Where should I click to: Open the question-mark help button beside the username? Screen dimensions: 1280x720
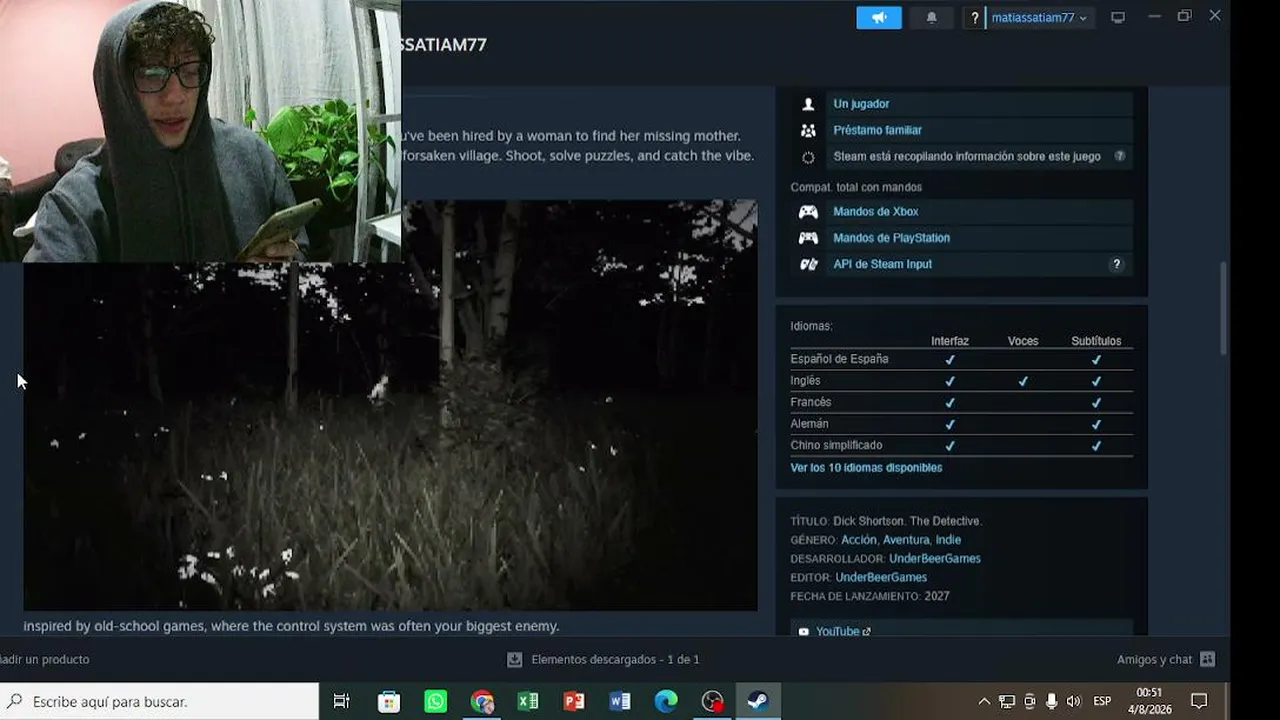coord(975,18)
